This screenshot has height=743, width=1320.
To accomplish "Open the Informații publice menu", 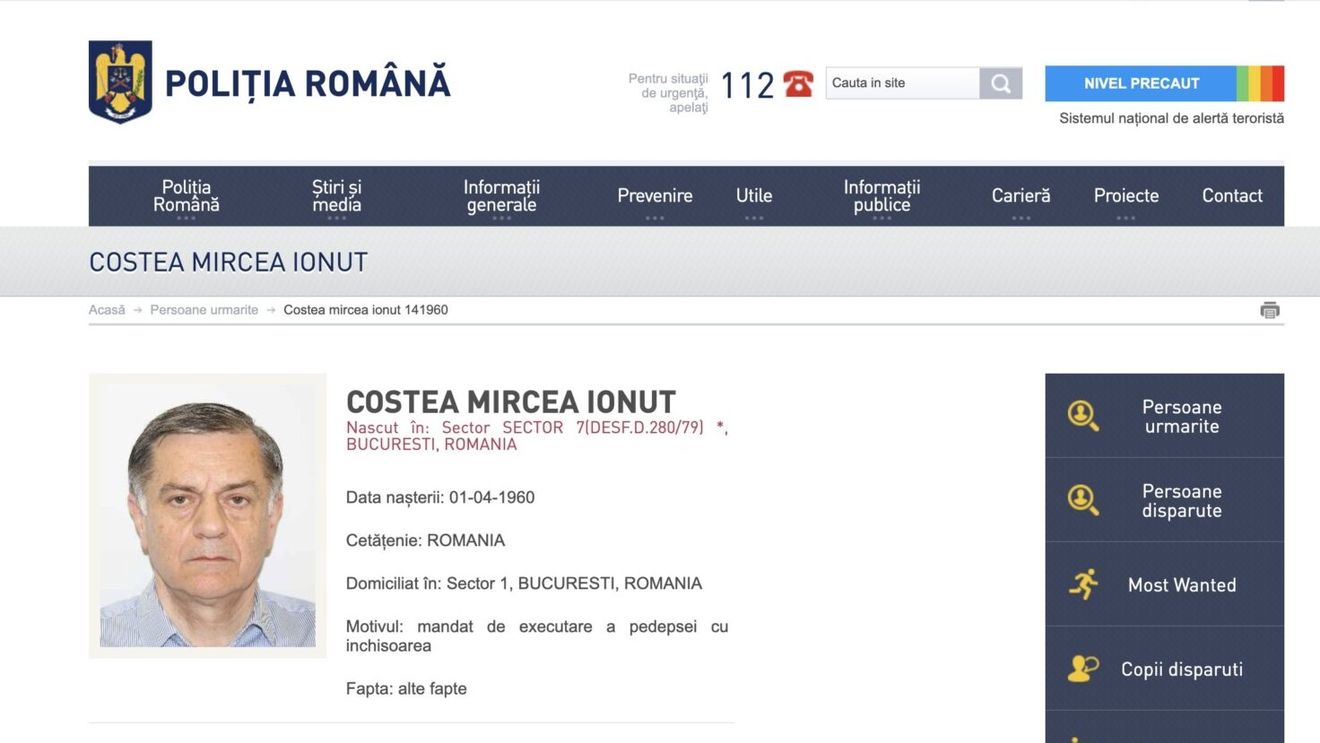I will [x=882, y=196].
